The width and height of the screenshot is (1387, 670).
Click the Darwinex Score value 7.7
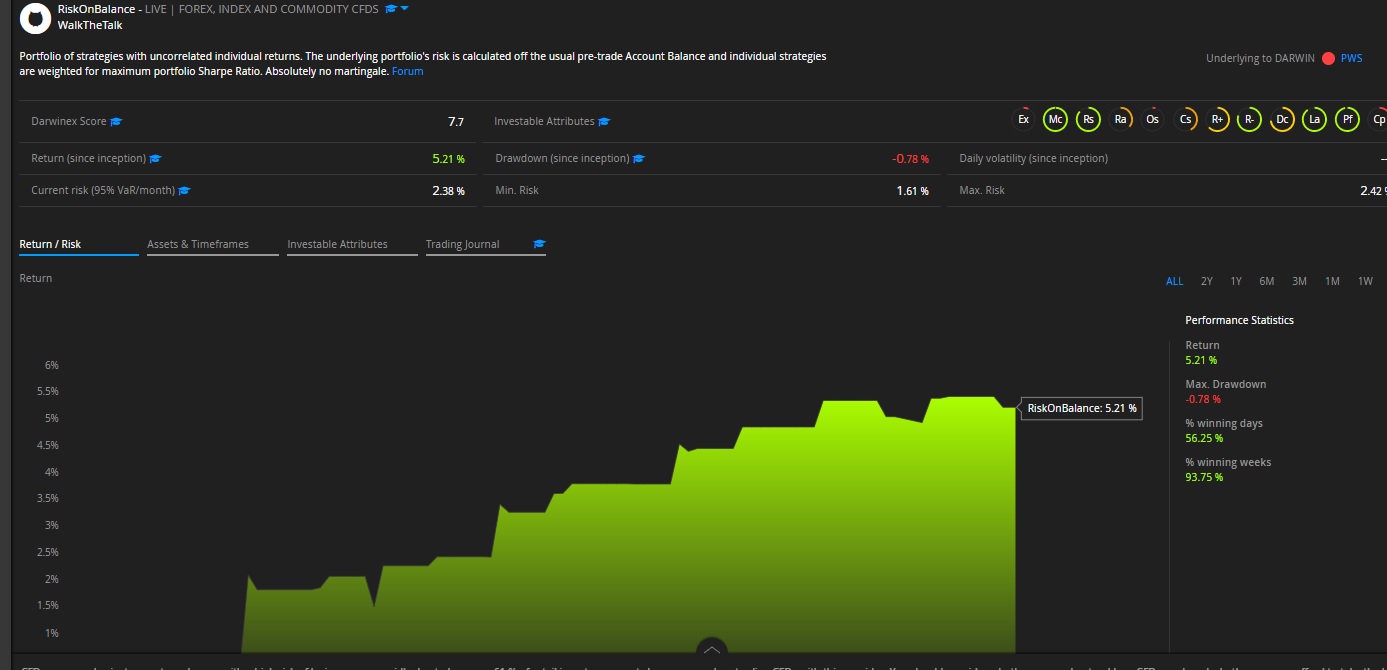click(456, 122)
